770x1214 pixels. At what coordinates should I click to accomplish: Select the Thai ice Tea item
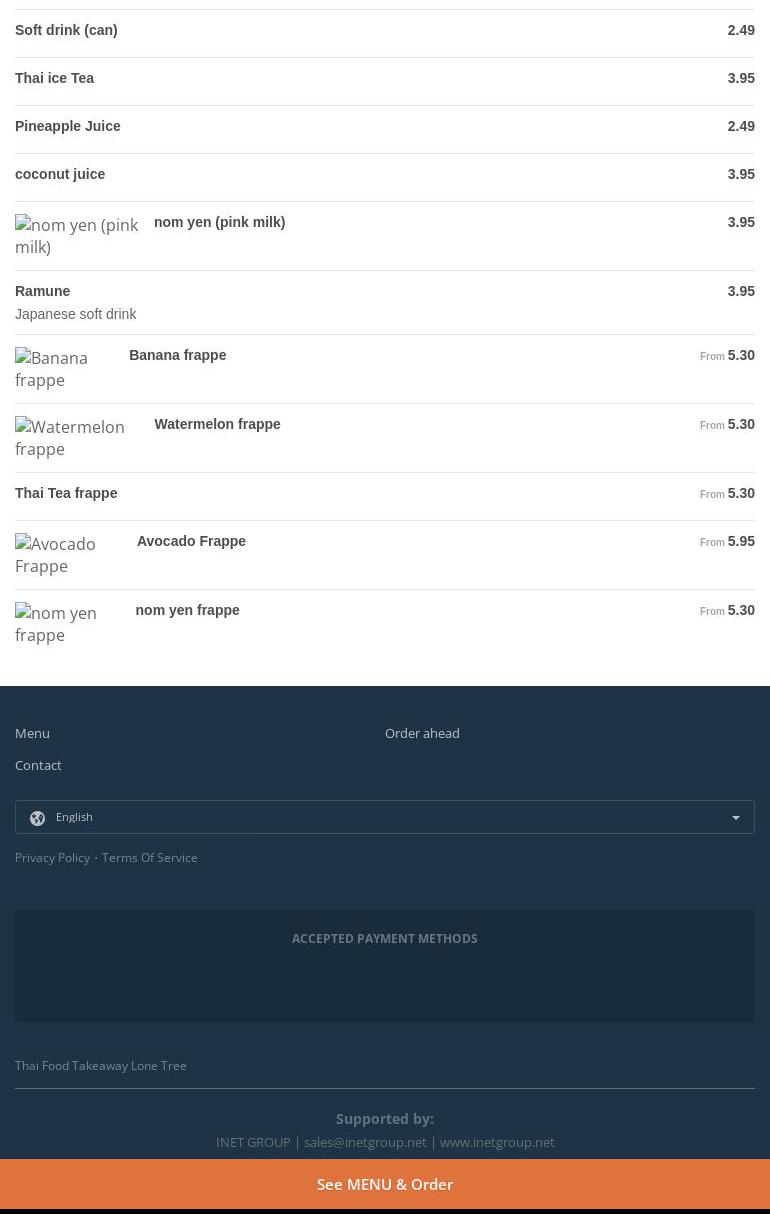55,78
